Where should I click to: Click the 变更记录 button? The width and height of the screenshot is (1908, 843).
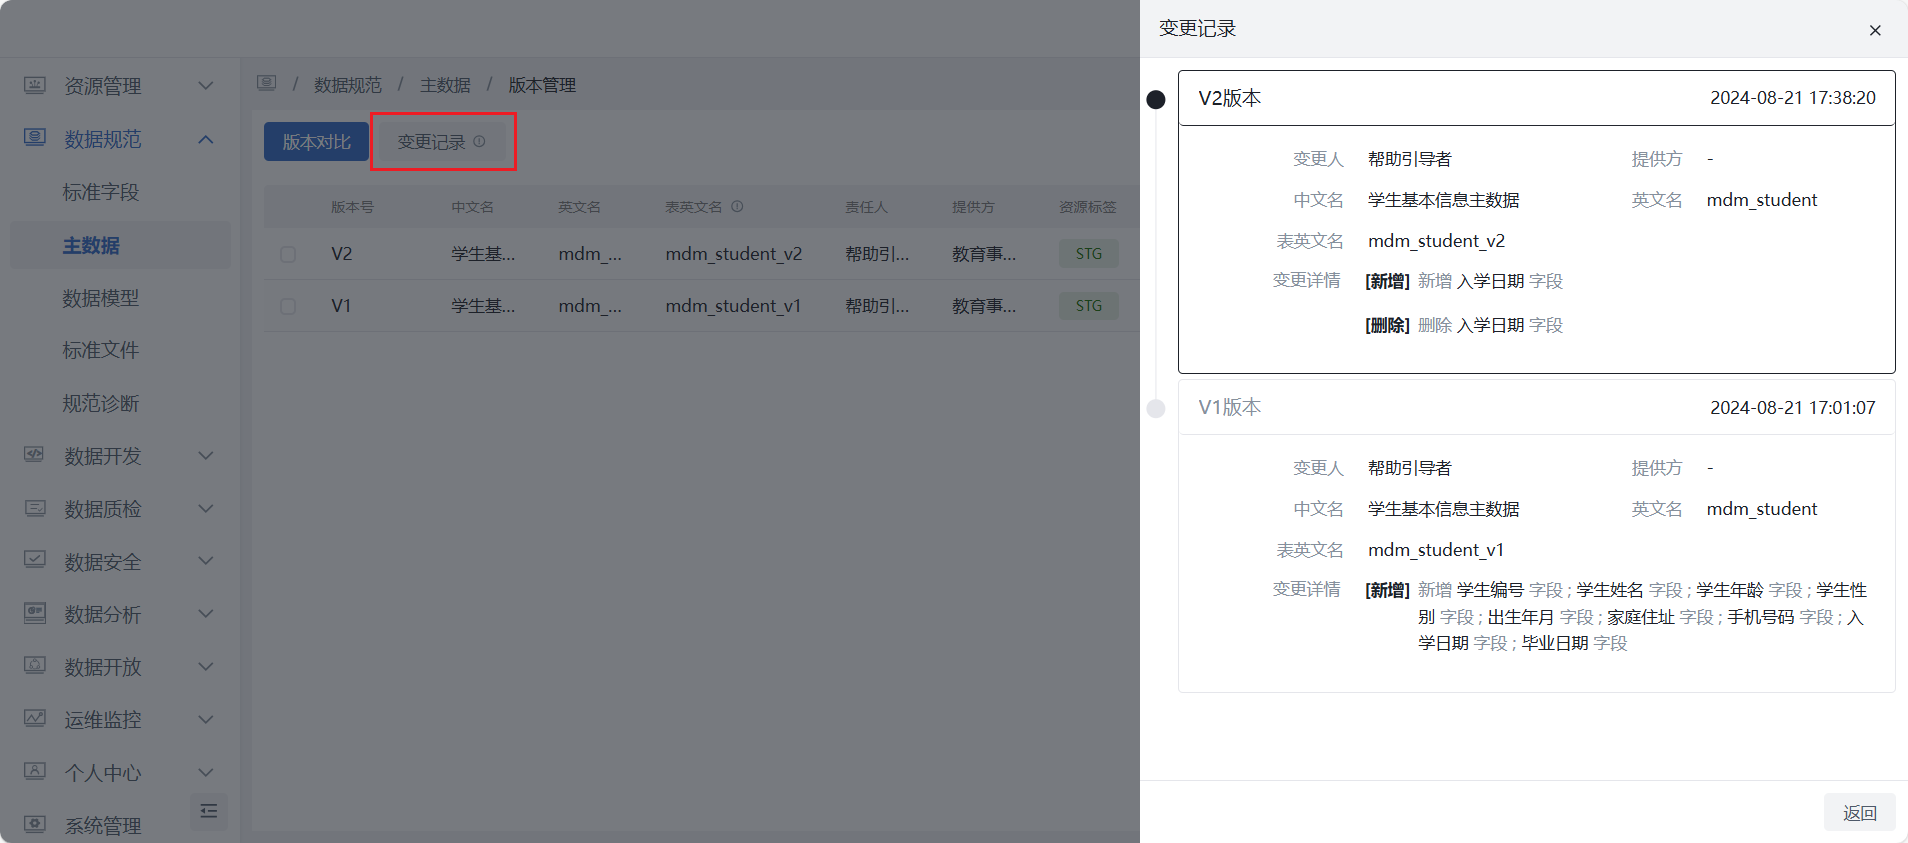(443, 142)
